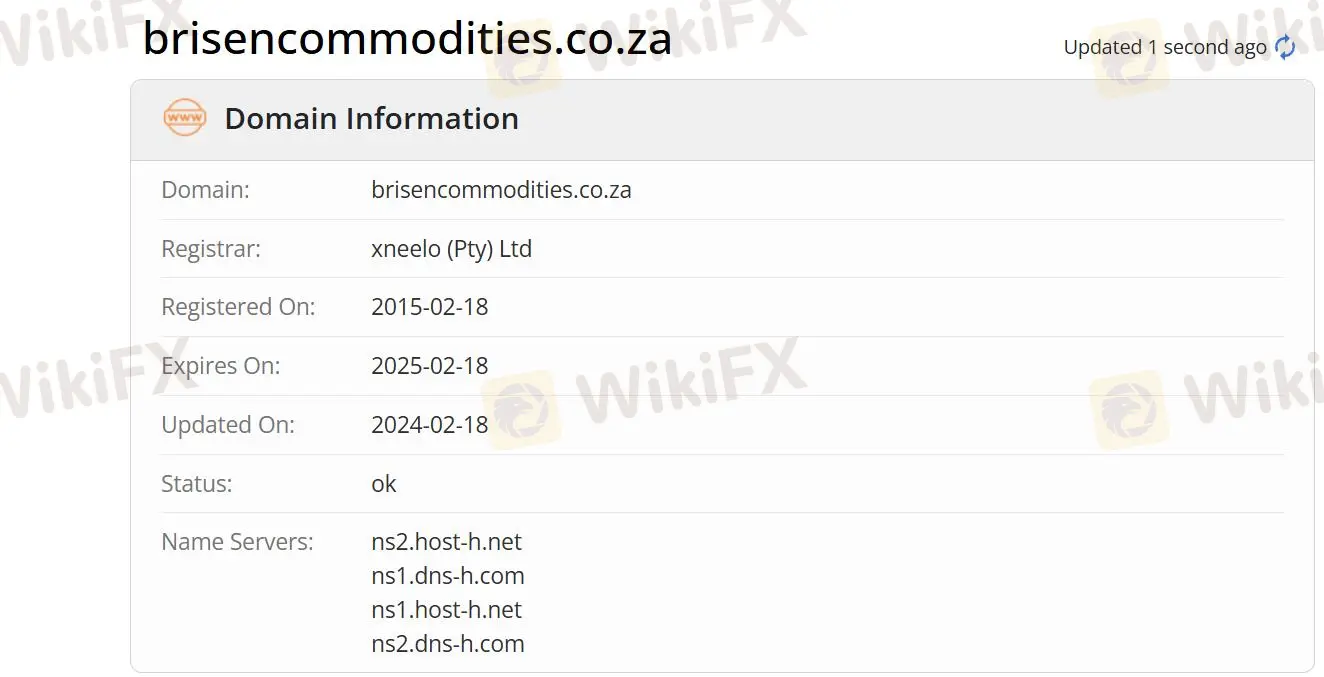Screen dimensions: 1324x677
Task: Select the Domain Information panel icon
Action: tap(185, 117)
